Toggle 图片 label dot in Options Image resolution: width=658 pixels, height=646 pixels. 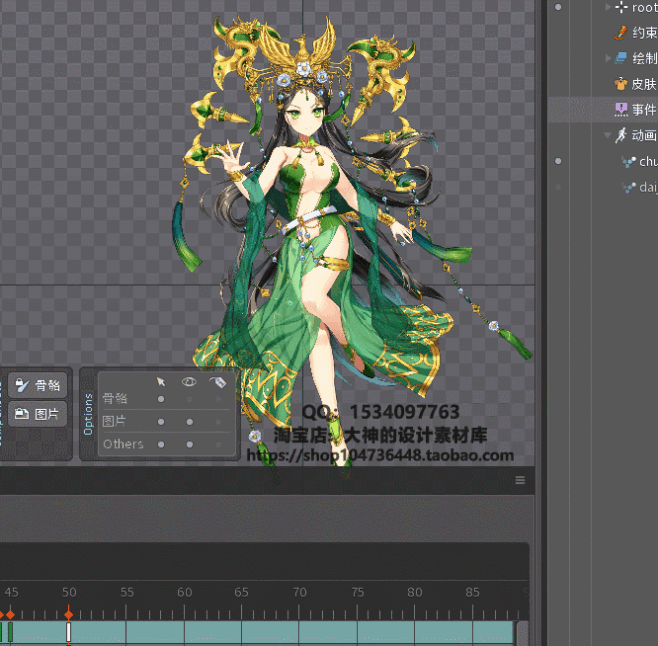click(218, 421)
